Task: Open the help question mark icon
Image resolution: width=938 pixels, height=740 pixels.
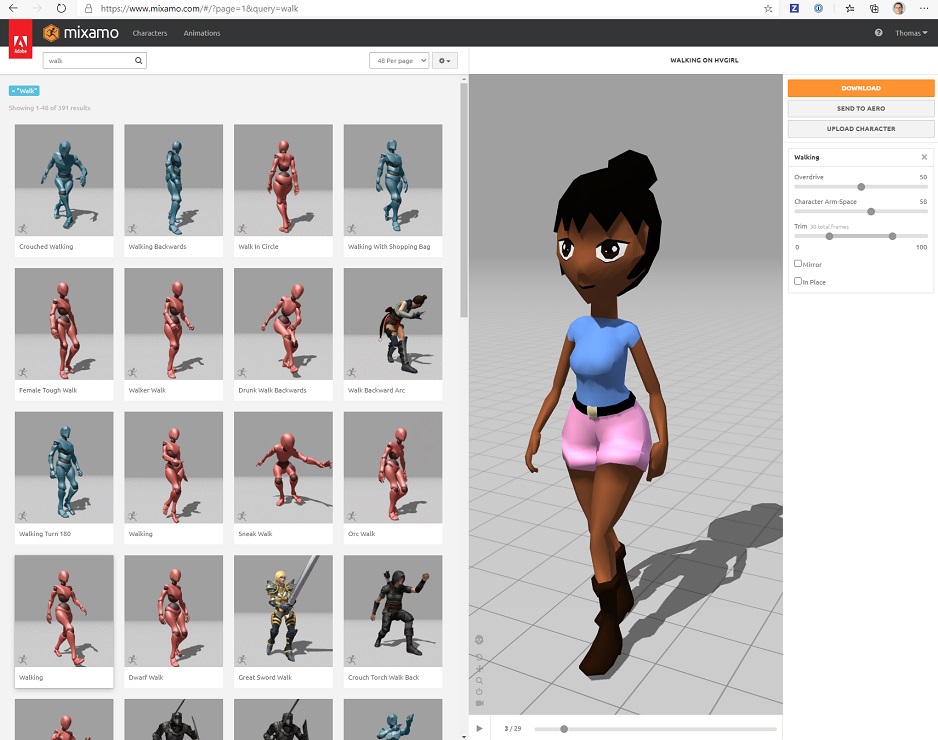Action: 879,33
